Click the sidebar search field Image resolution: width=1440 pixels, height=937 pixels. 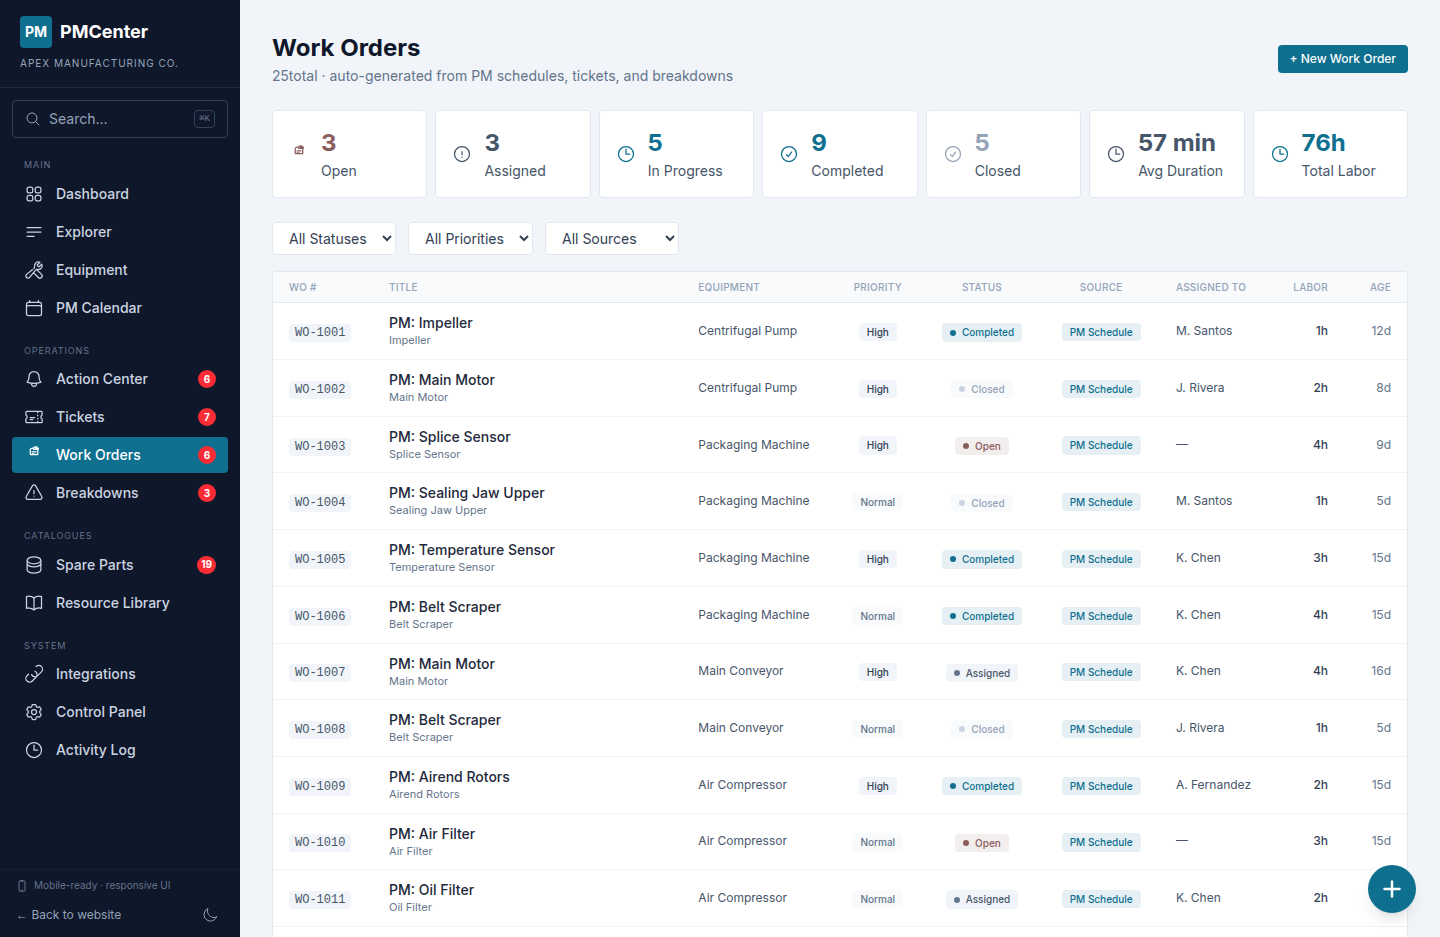pos(120,119)
